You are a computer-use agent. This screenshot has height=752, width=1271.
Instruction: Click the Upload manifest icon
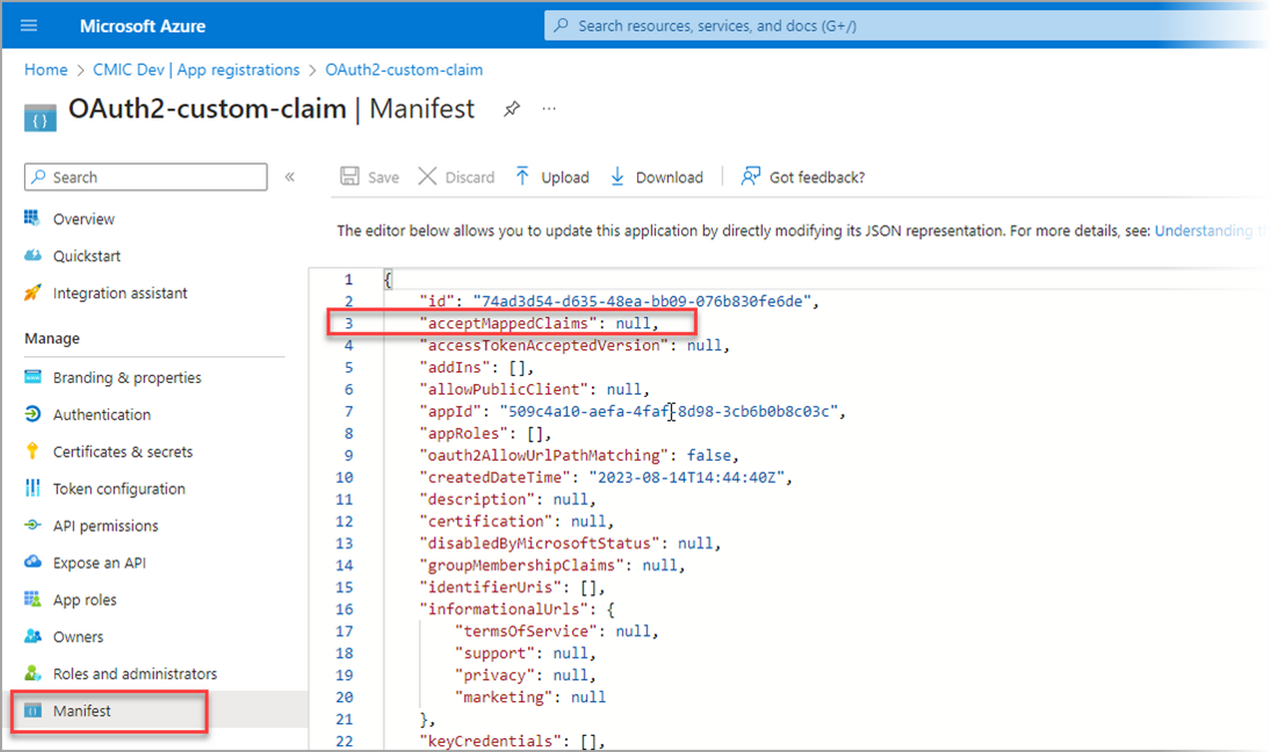523,177
